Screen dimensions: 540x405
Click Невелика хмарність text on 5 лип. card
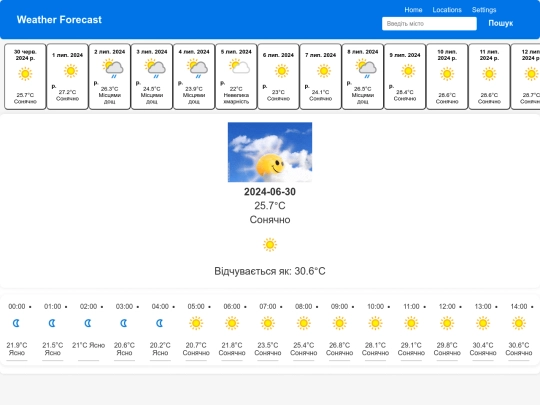236,98
